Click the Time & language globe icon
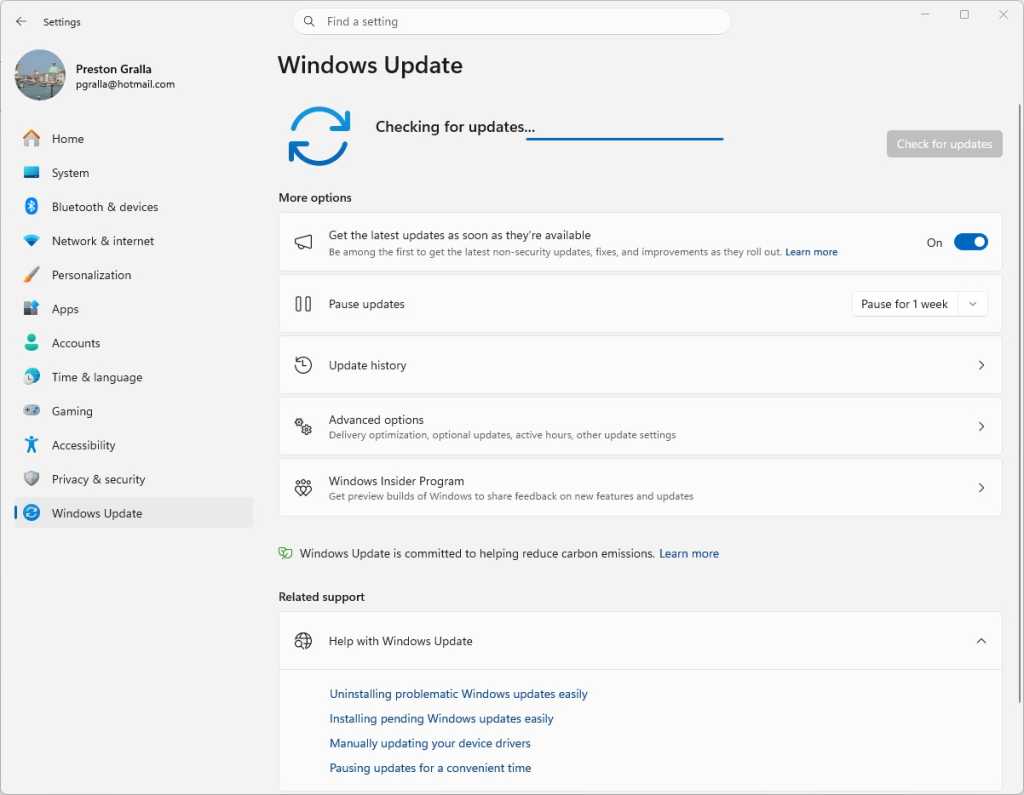Viewport: 1024px width, 795px height. coord(31,376)
